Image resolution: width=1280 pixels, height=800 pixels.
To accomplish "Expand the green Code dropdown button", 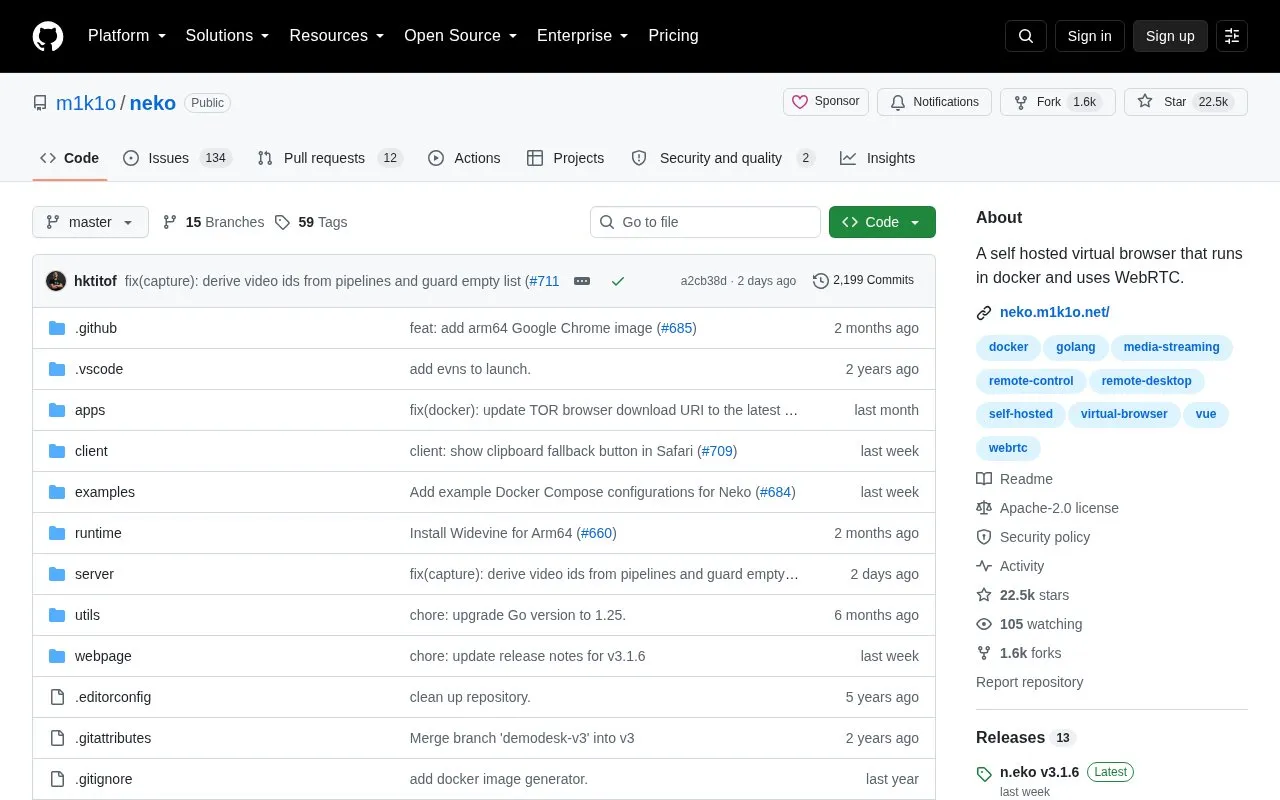I will [x=882, y=222].
